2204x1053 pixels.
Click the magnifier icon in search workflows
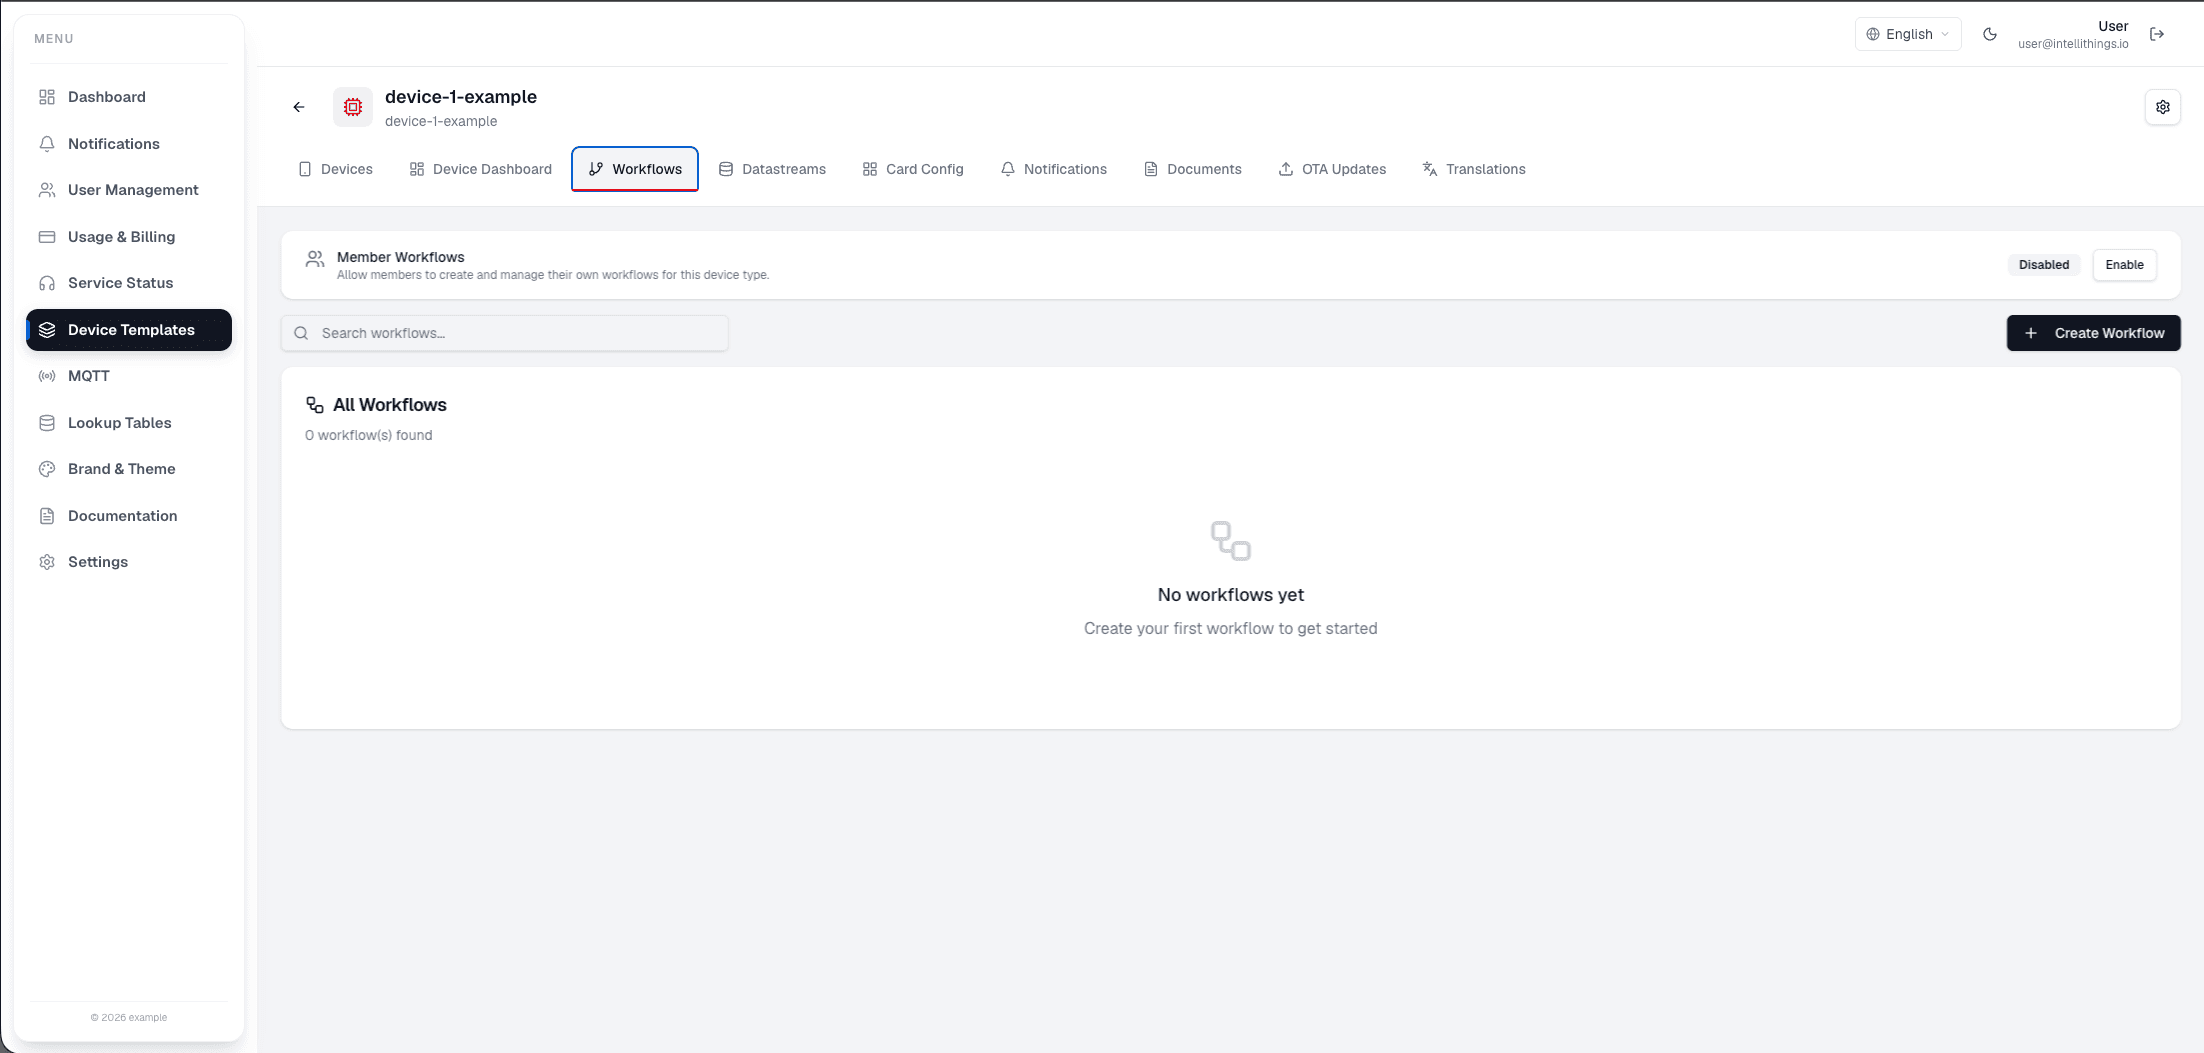click(x=301, y=333)
